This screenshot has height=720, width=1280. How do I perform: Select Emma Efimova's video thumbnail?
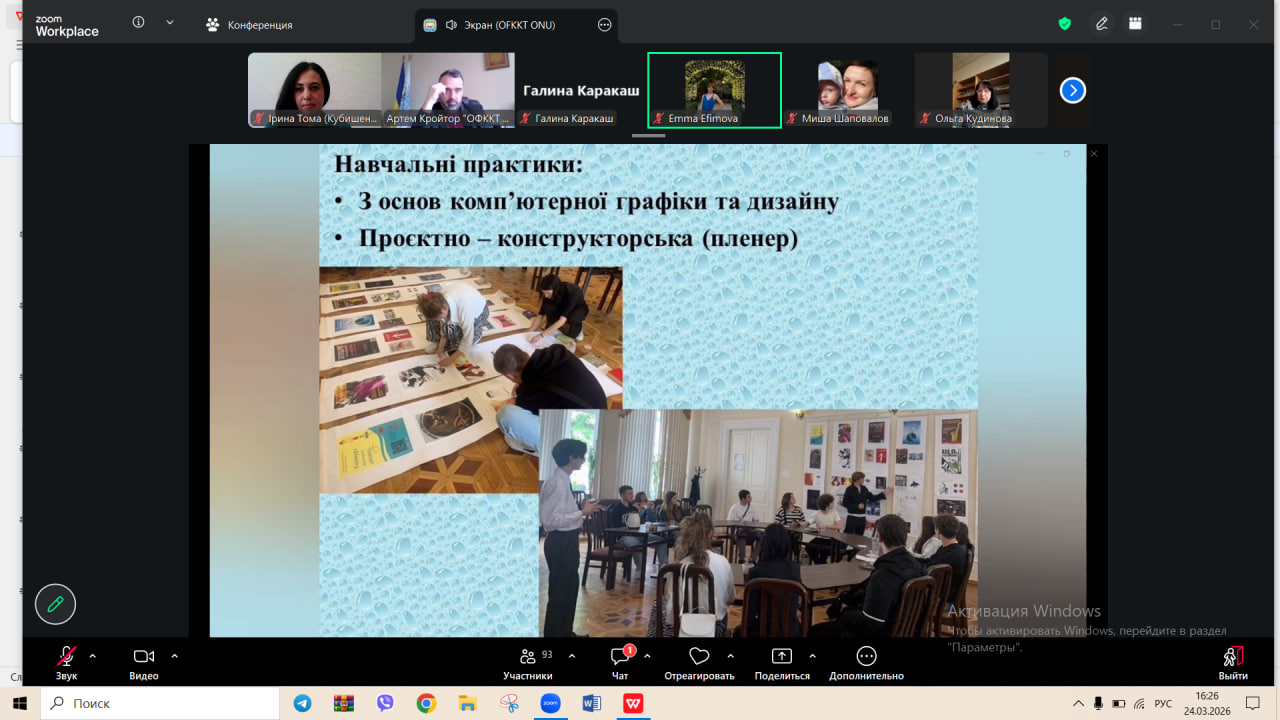pos(714,90)
